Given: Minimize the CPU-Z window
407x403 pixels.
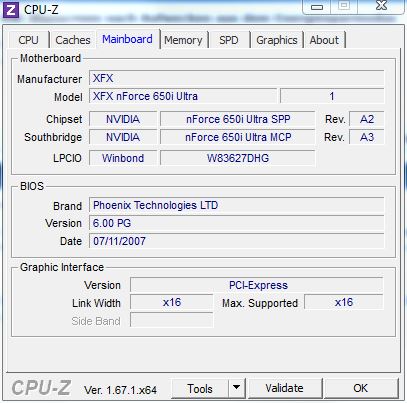Looking at the screenshot, I should (x=317, y=7).
